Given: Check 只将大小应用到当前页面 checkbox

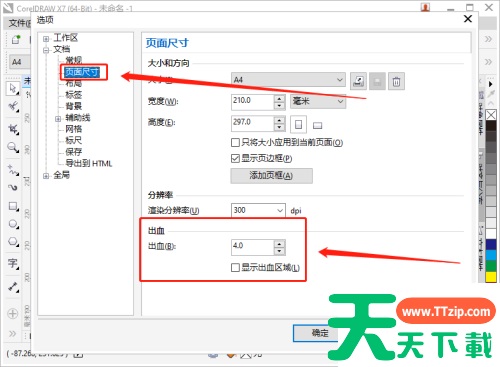Looking at the screenshot, I should (235, 143).
